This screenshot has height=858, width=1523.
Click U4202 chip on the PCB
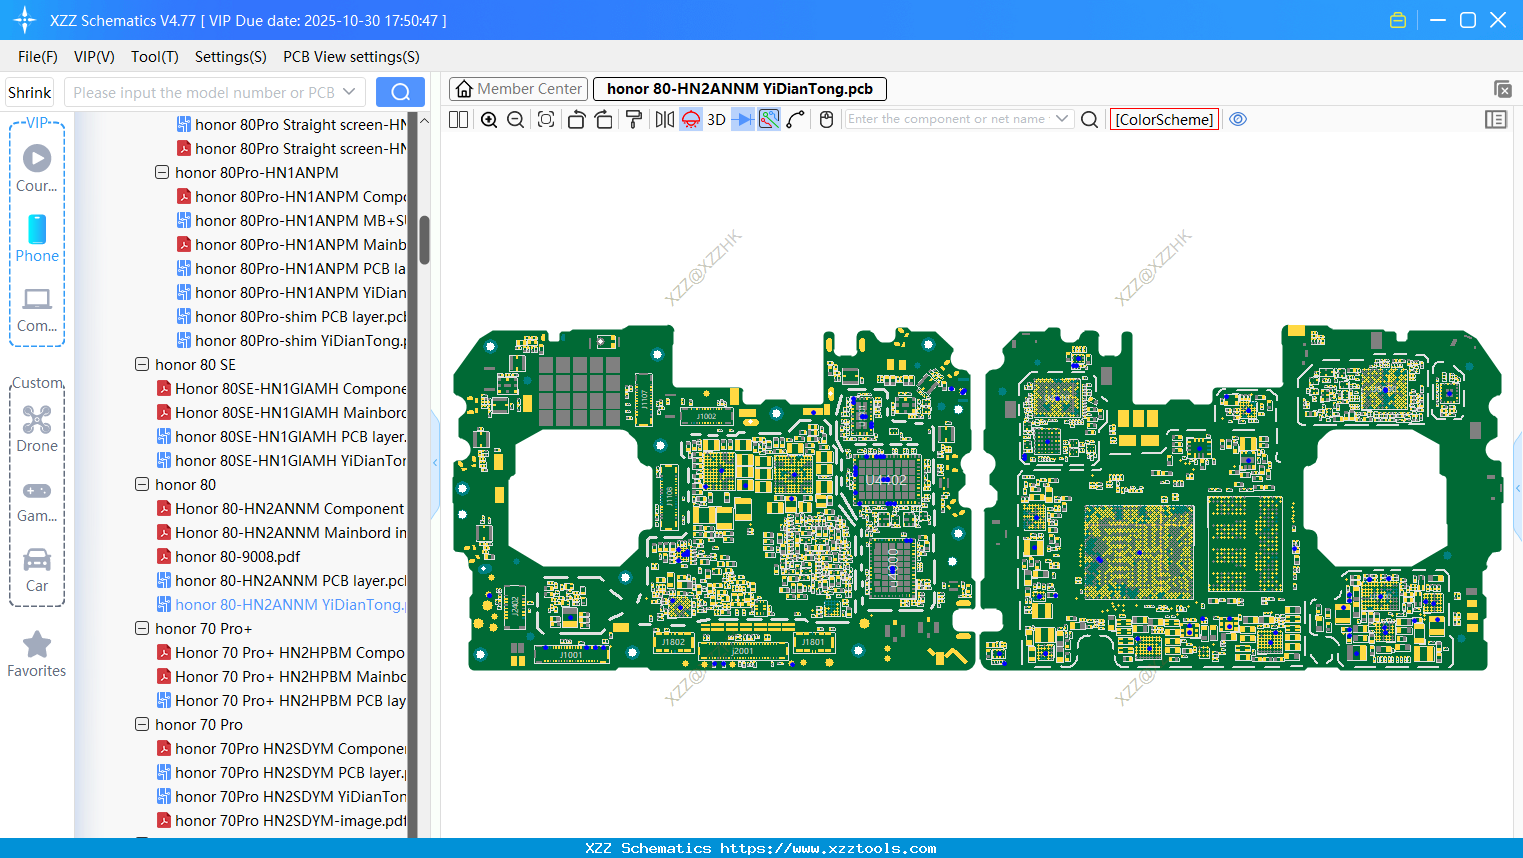[x=886, y=480]
